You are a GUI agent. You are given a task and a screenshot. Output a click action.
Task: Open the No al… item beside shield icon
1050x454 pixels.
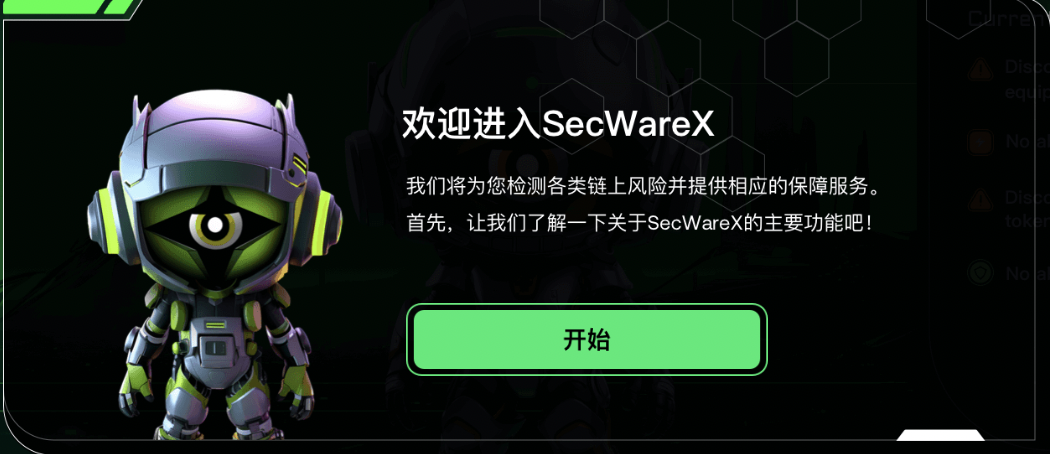[1027, 273]
